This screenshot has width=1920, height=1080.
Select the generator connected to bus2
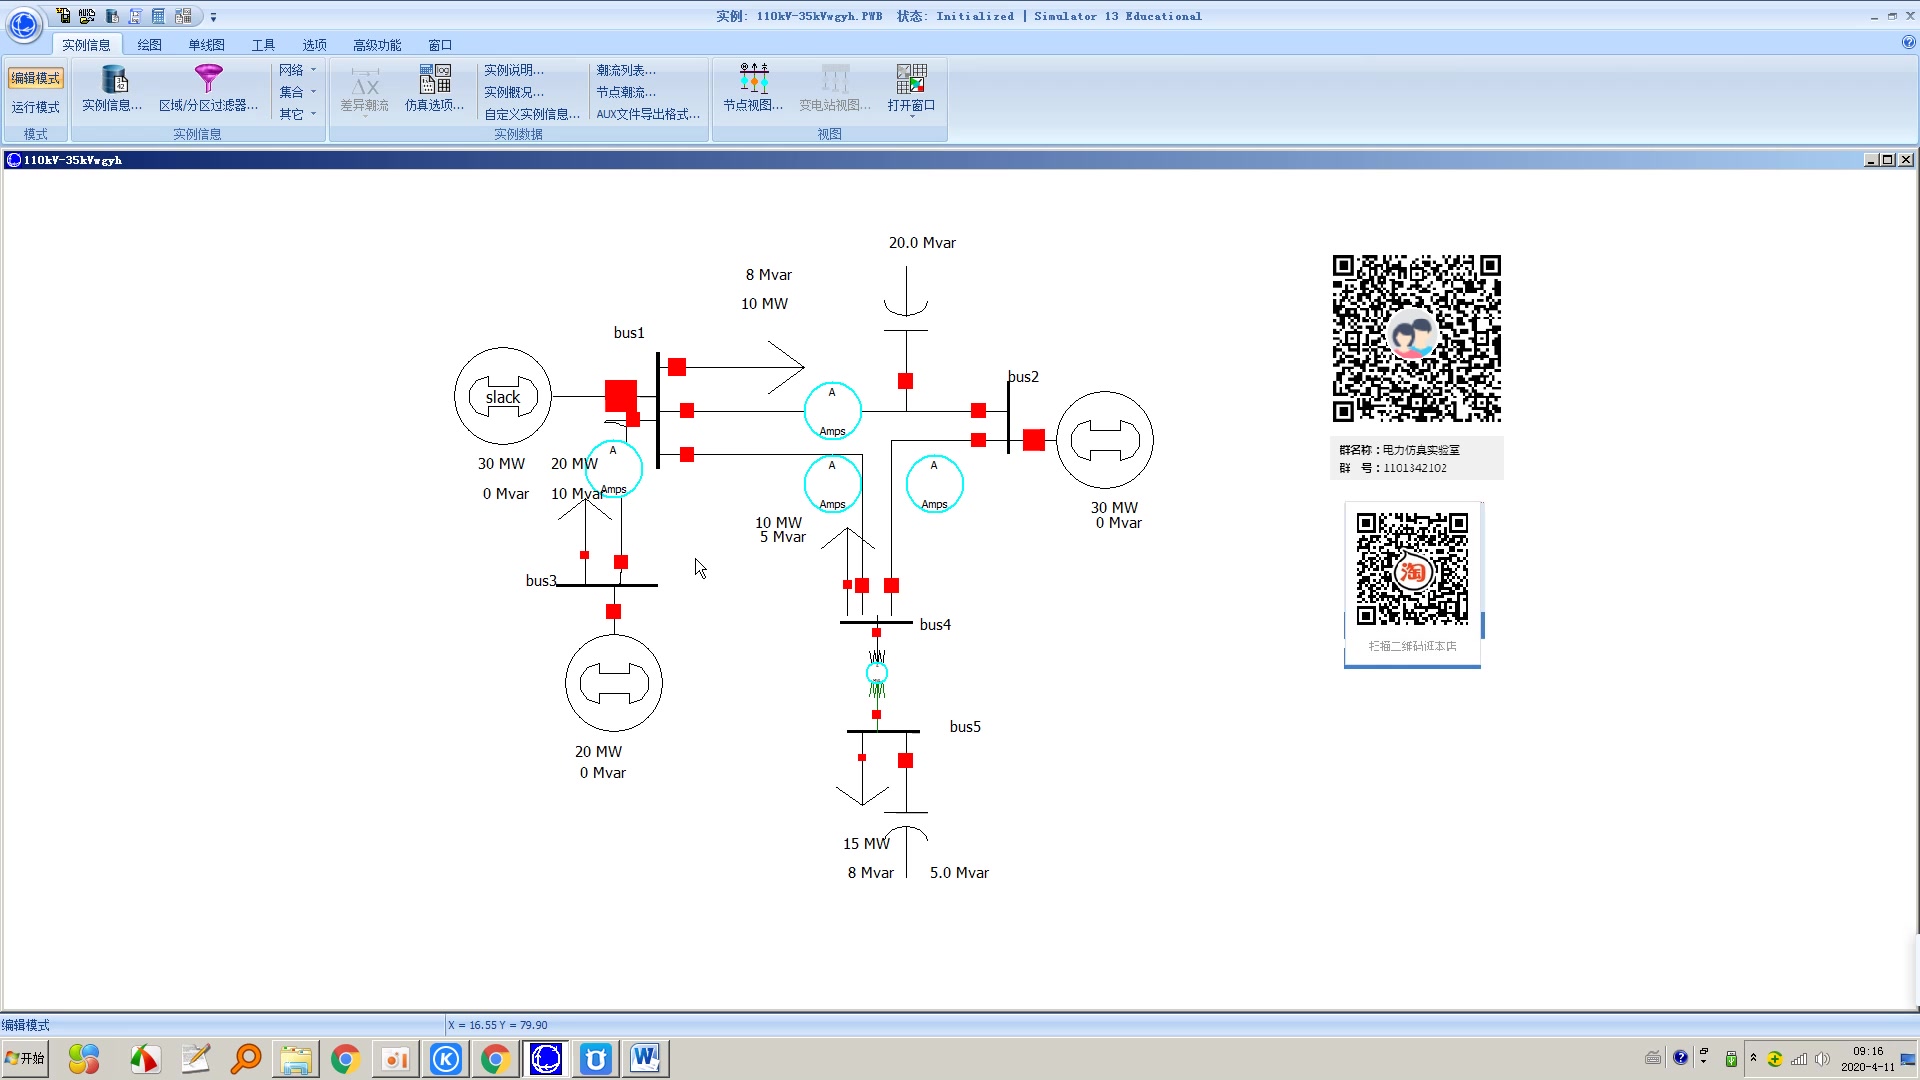1105,440
